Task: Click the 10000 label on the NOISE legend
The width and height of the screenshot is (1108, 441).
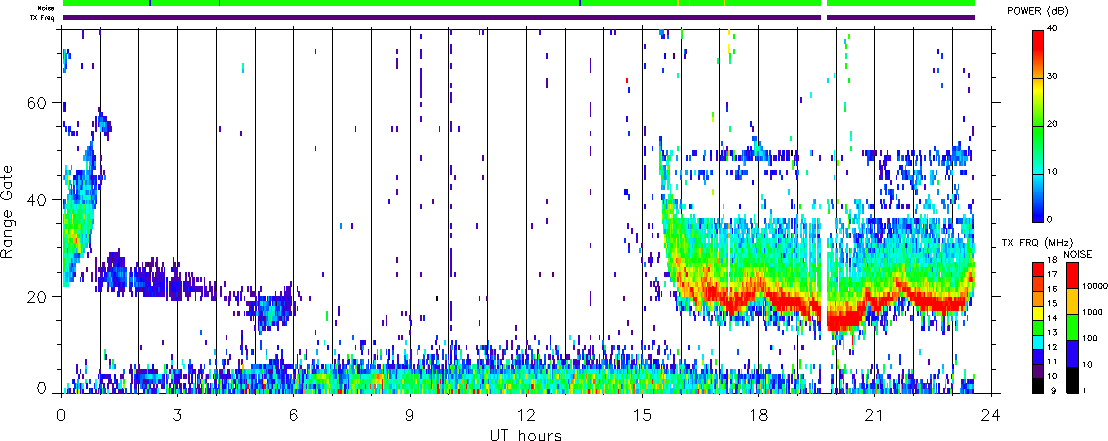Action: [1095, 286]
